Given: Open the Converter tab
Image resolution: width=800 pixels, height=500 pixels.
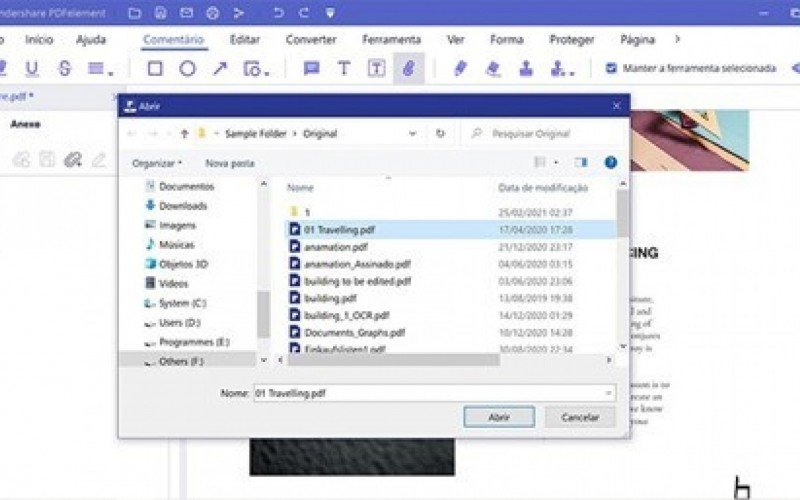Looking at the screenshot, I should pos(311,40).
